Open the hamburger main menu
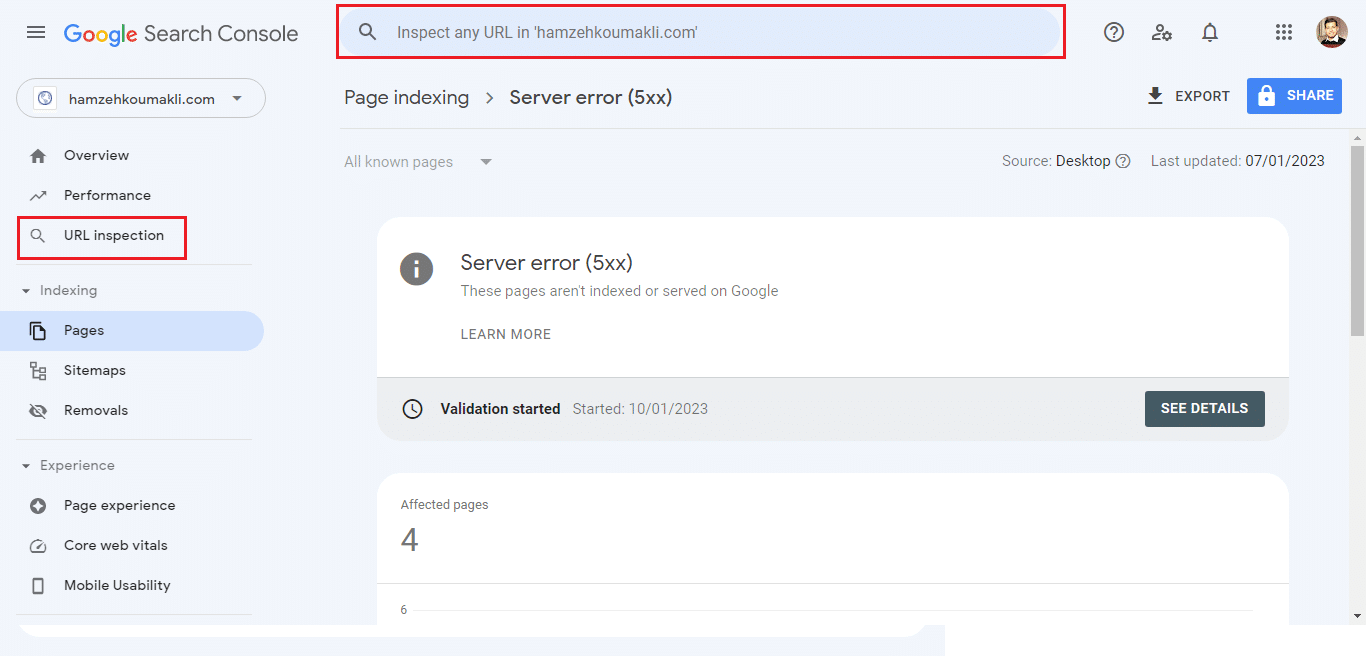Viewport: 1366px width, 656px height. tap(36, 32)
